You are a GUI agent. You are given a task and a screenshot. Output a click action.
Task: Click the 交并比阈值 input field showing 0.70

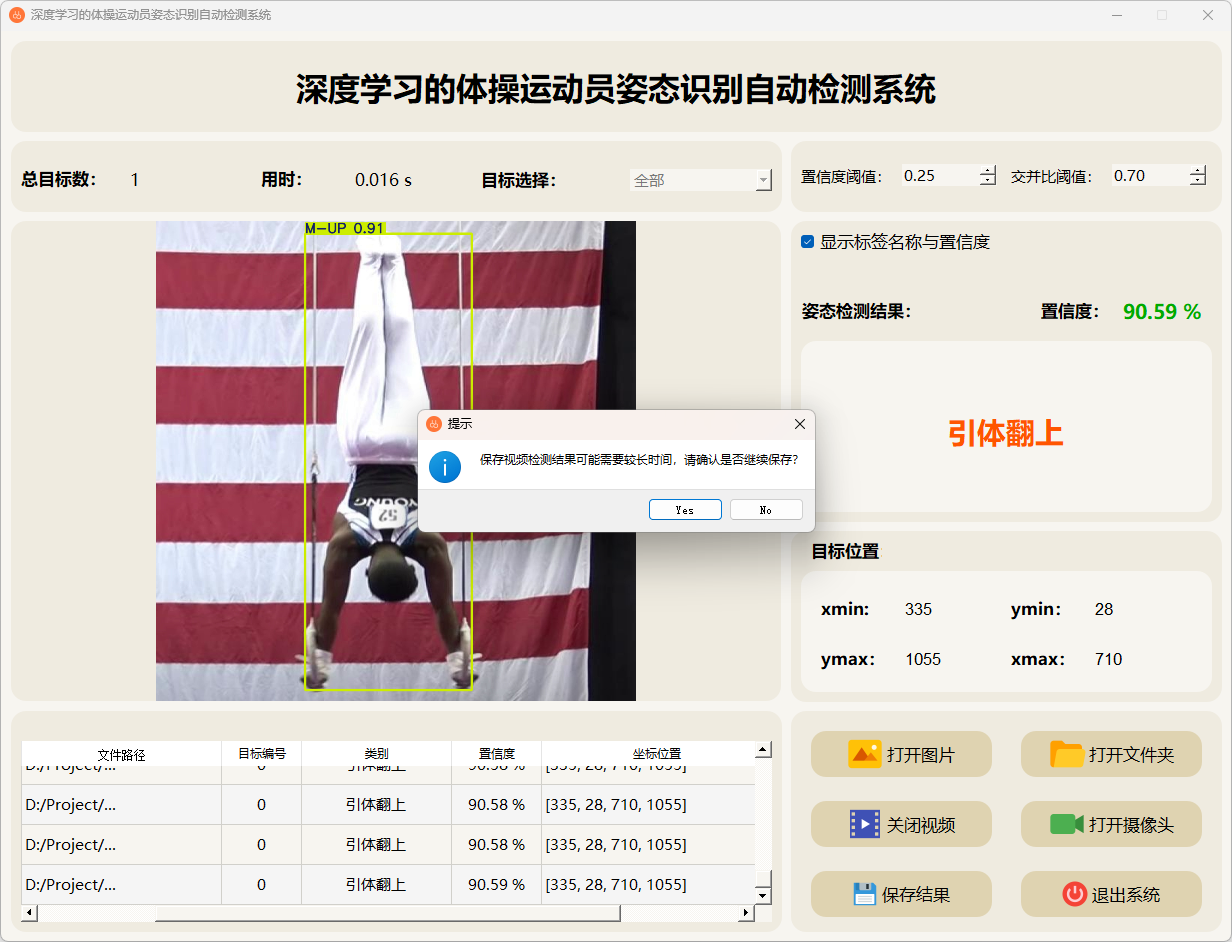pos(1150,176)
